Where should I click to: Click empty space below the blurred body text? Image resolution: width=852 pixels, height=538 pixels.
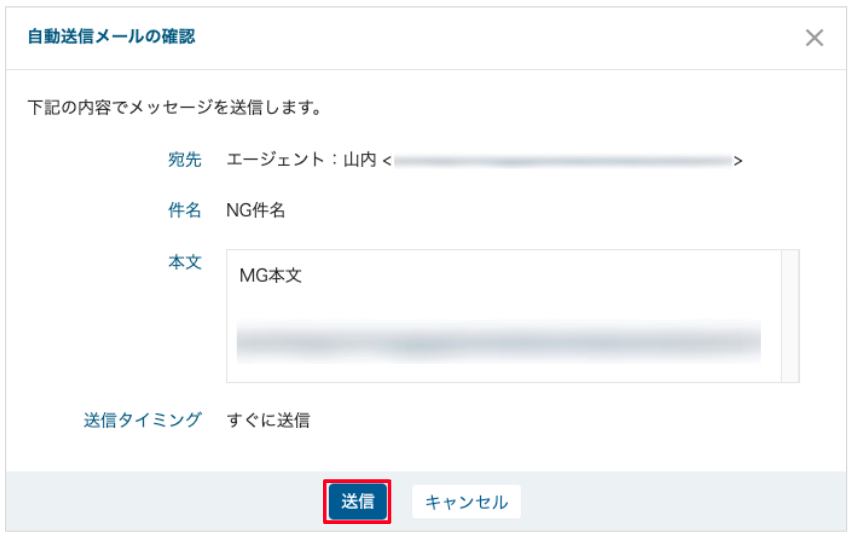pyautogui.click(x=498, y=370)
